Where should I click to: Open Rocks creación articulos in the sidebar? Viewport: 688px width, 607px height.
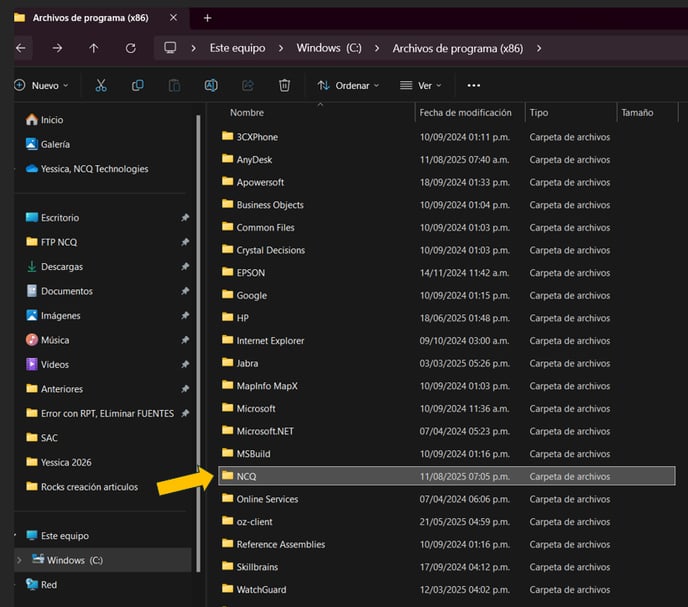pos(82,487)
